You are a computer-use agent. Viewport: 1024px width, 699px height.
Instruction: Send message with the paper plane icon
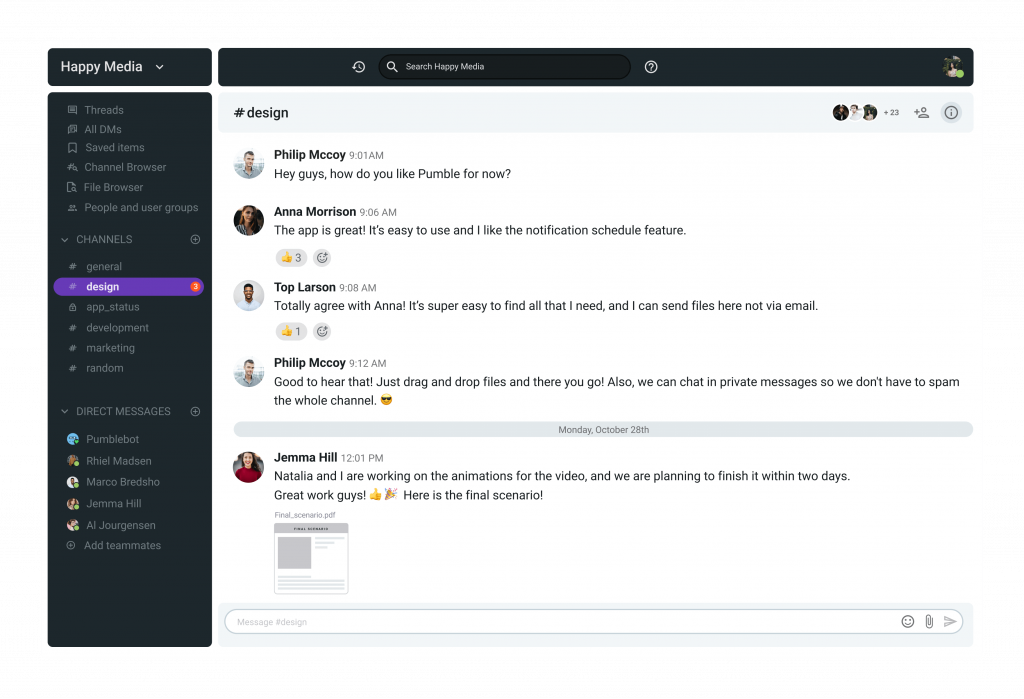pos(950,621)
